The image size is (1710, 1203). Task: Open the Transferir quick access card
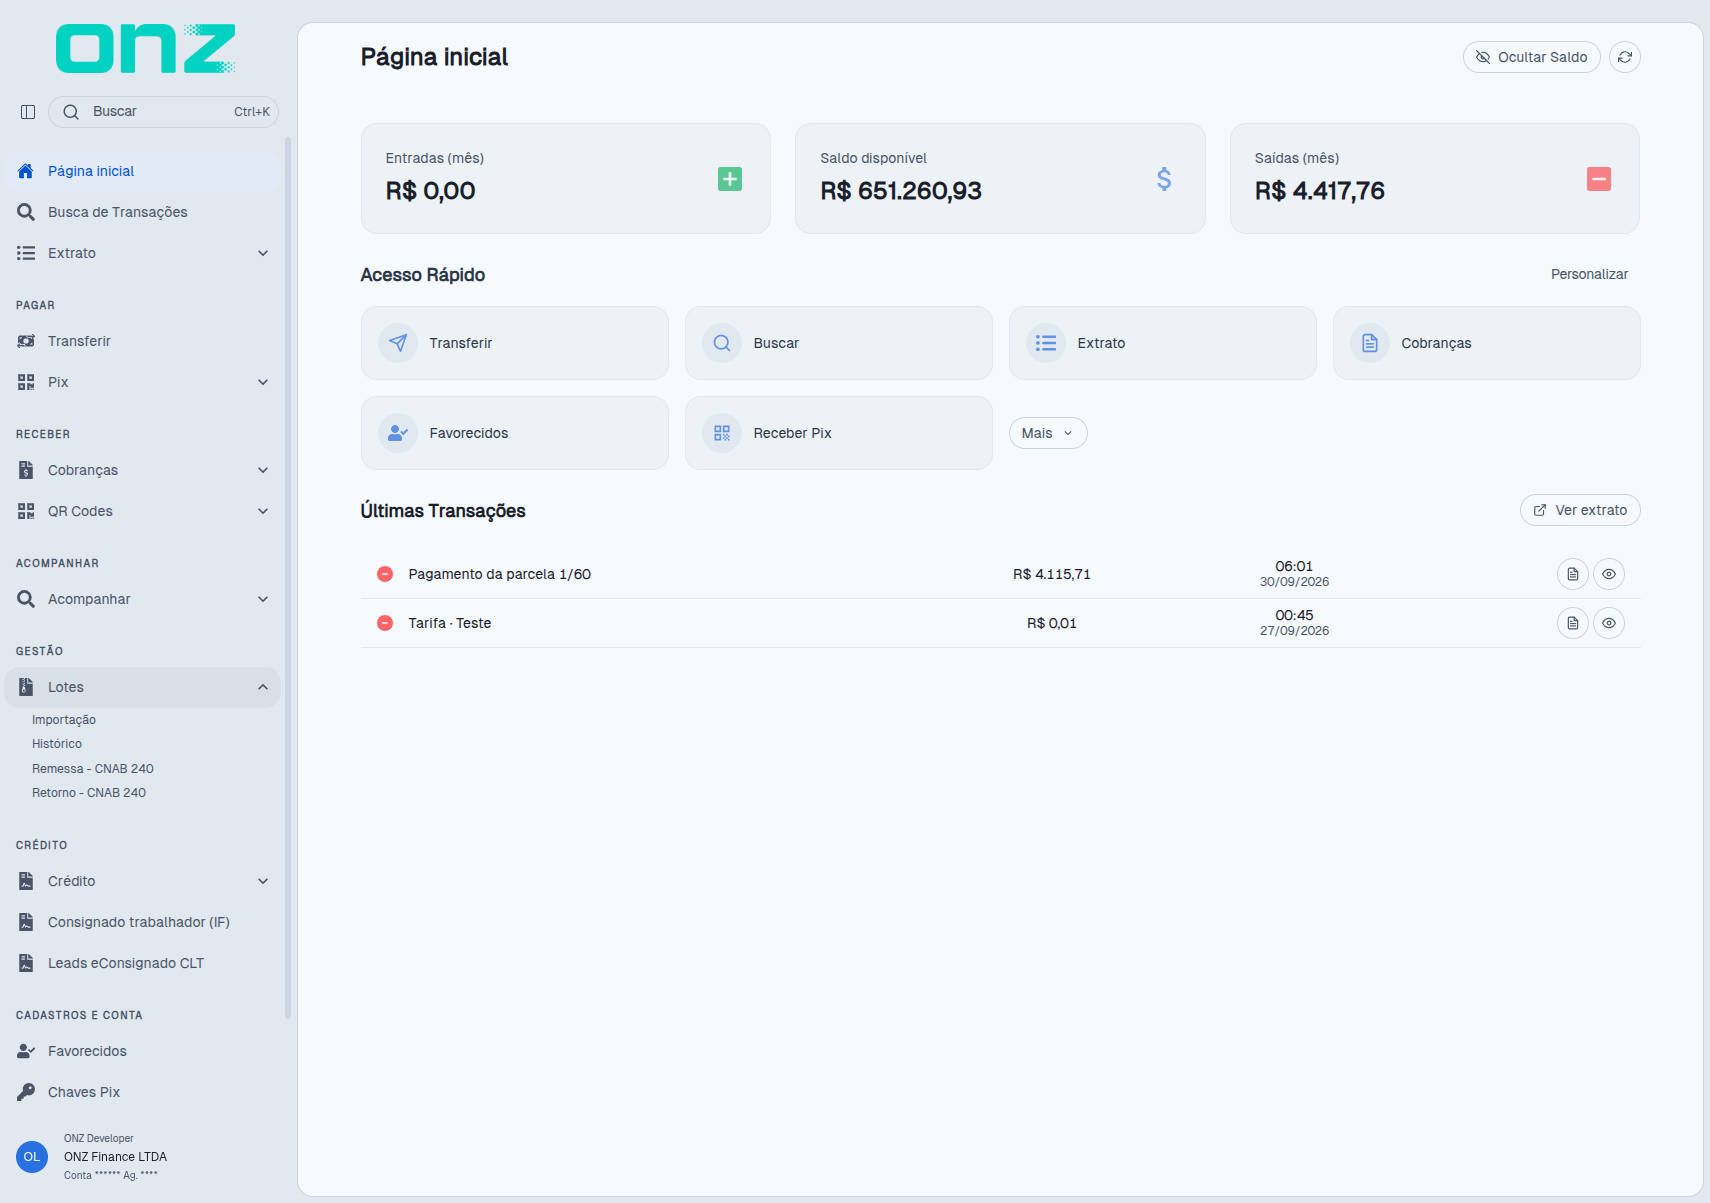click(x=515, y=343)
